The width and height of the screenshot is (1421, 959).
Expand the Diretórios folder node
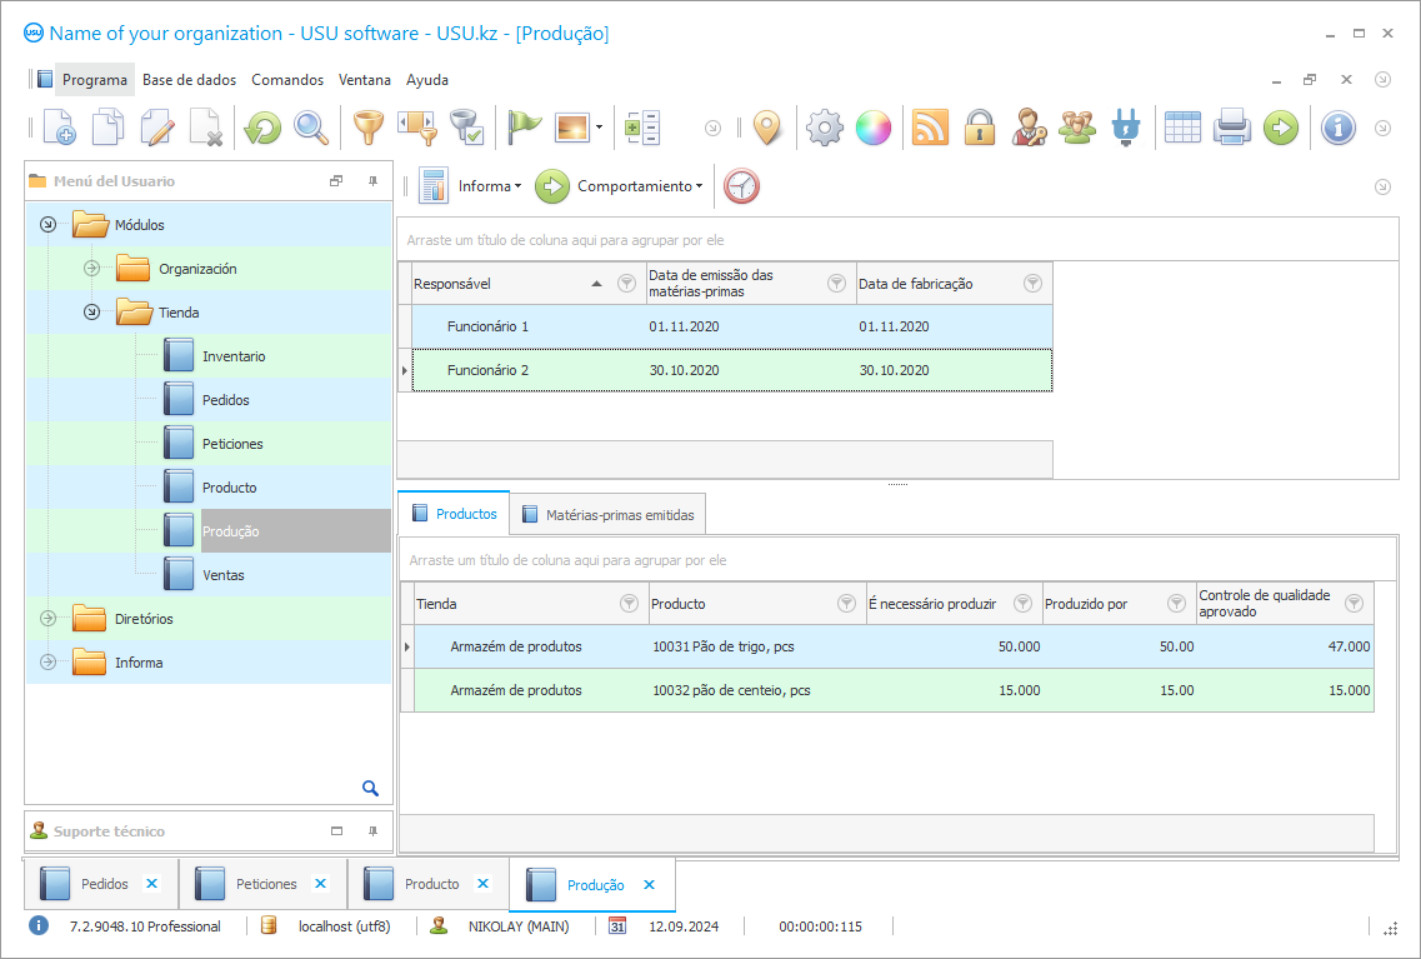48,619
